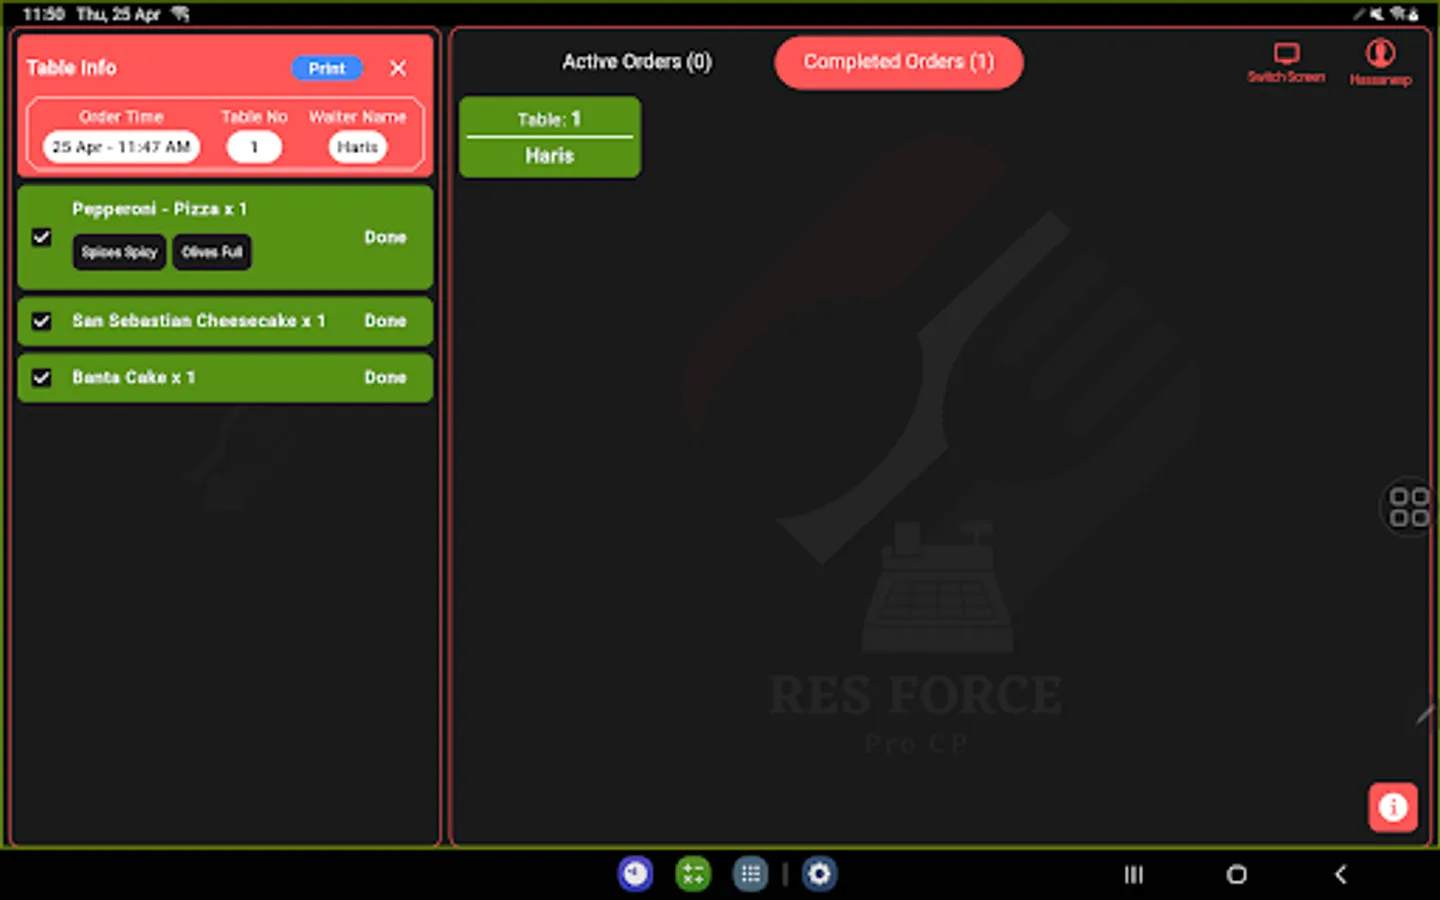Click the floating grid handle on right edge

(1410, 508)
